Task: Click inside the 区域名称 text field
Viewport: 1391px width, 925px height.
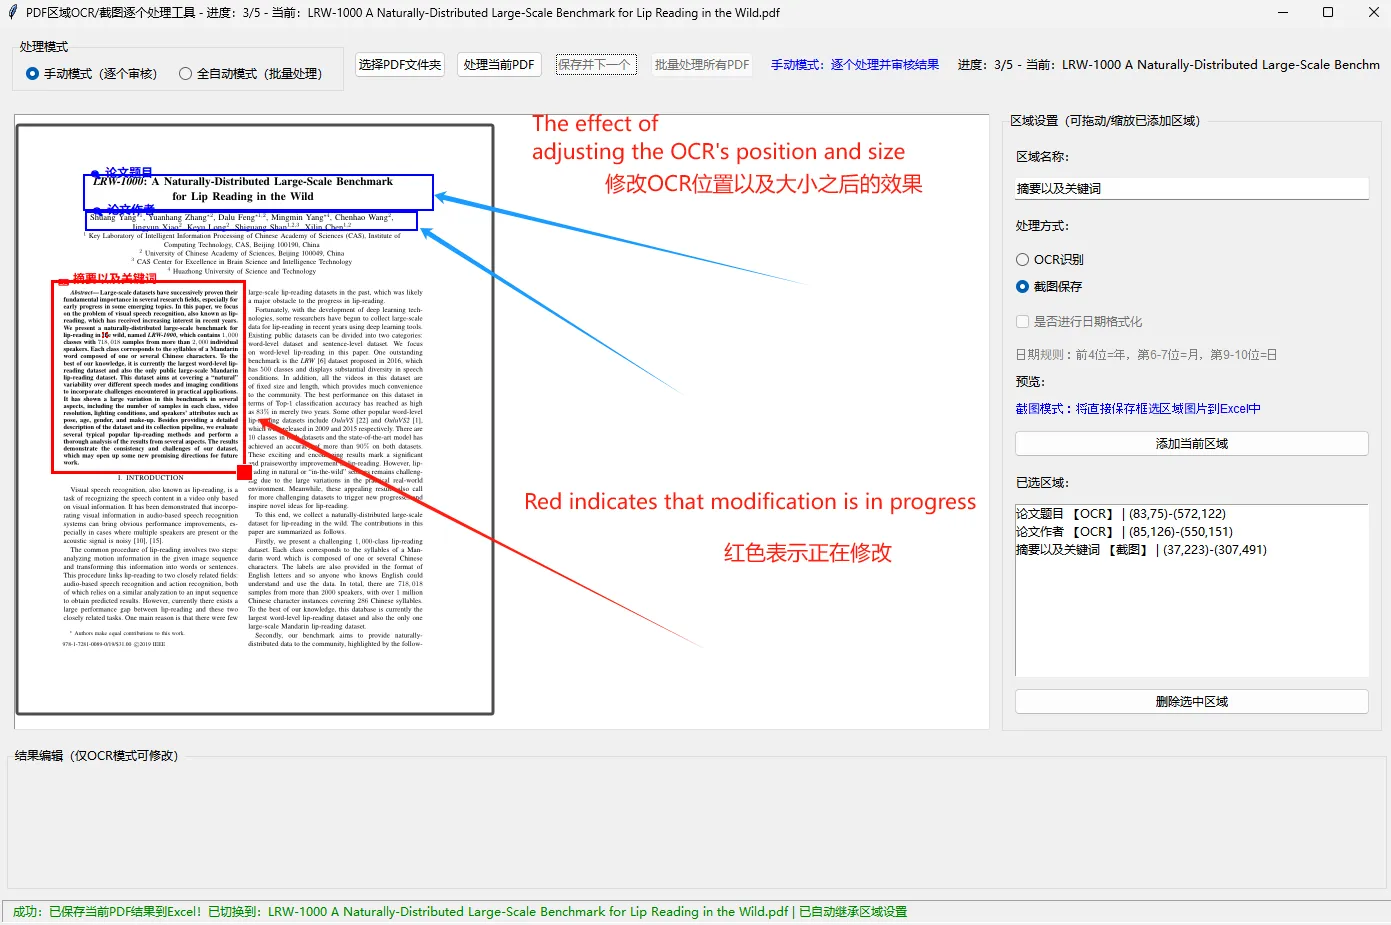Action: tap(1190, 188)
